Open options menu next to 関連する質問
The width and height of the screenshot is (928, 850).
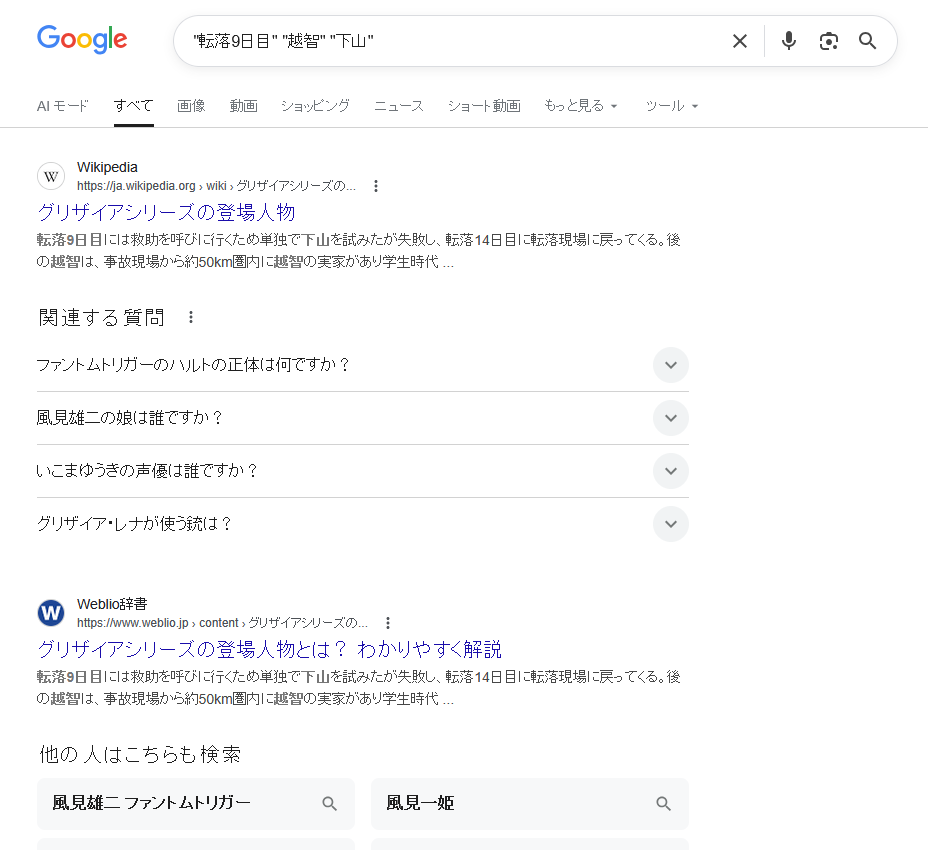pos(191,317)
